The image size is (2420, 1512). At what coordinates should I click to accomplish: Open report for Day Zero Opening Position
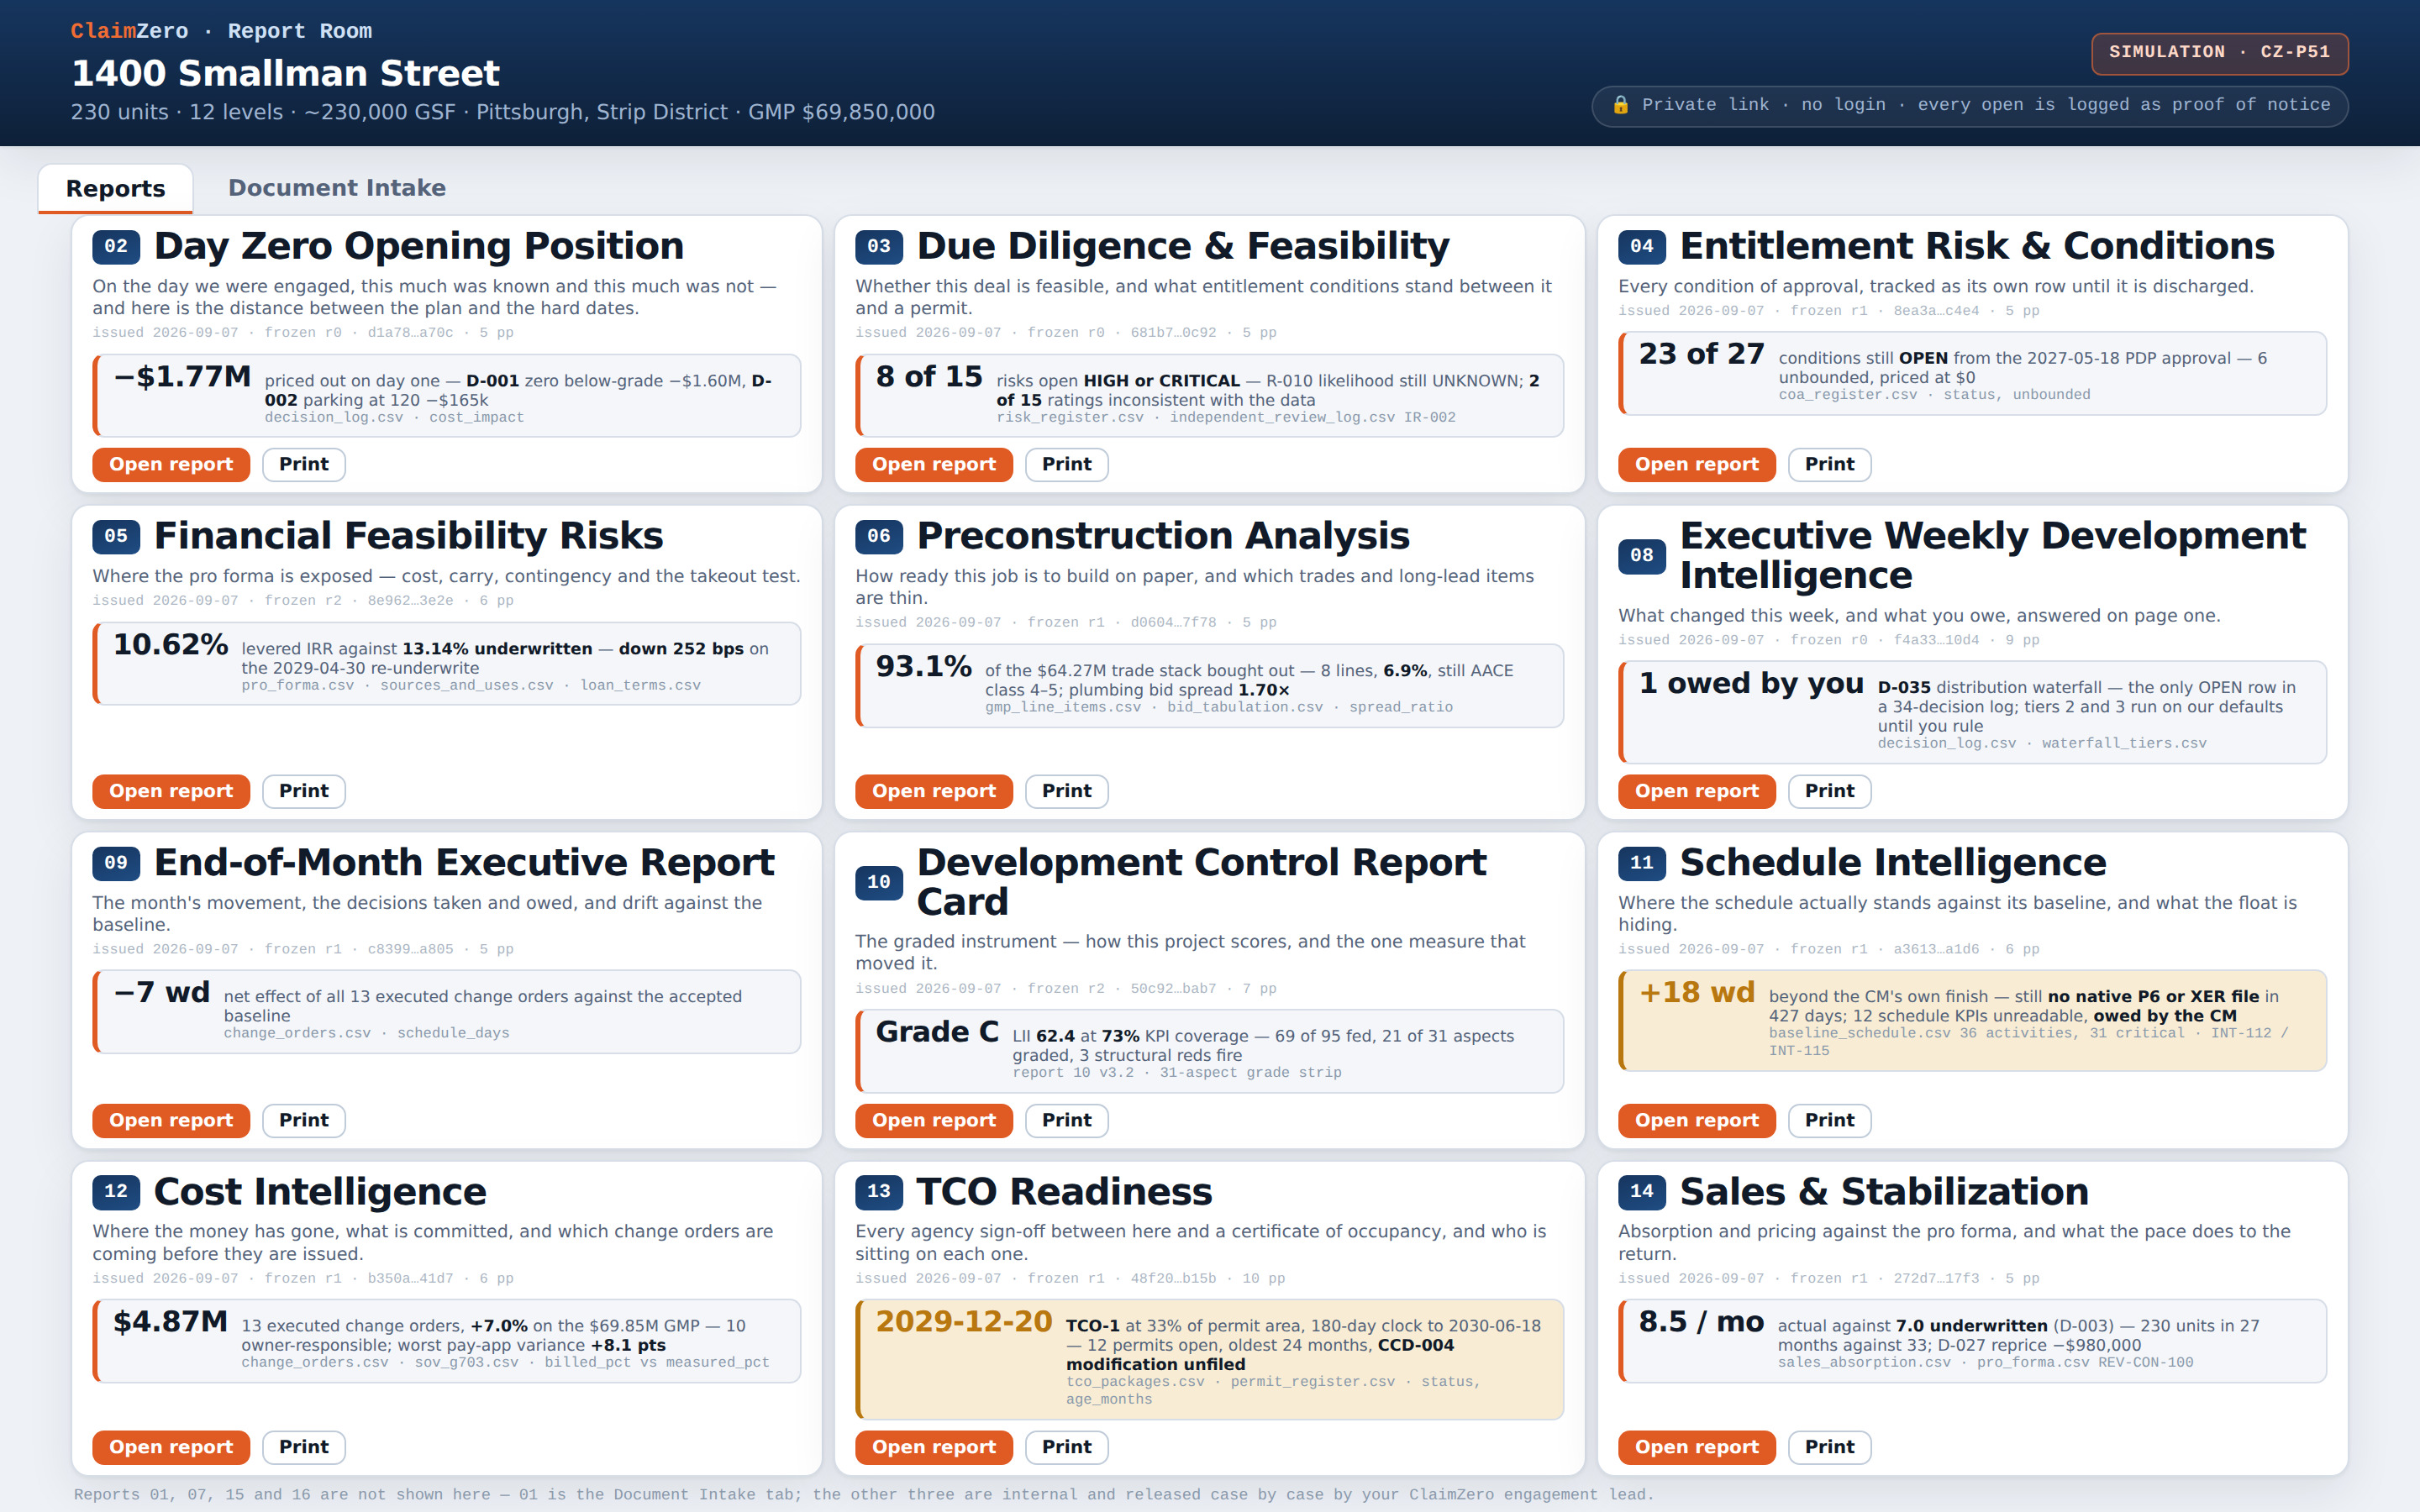coord(171,464)
